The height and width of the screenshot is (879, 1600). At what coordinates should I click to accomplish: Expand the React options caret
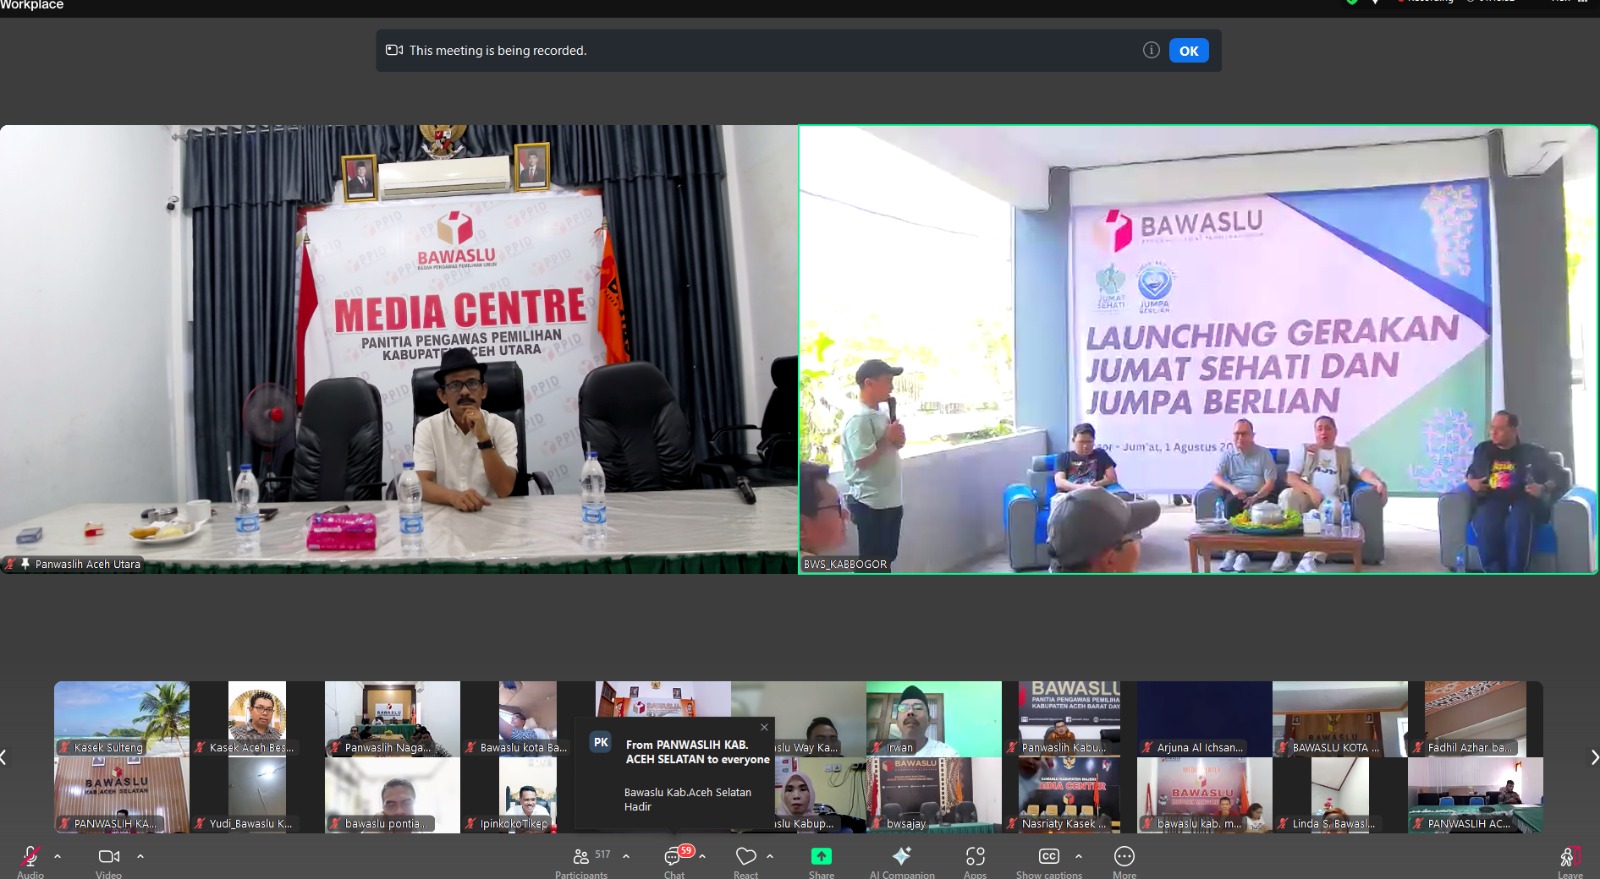coord(770,856)
